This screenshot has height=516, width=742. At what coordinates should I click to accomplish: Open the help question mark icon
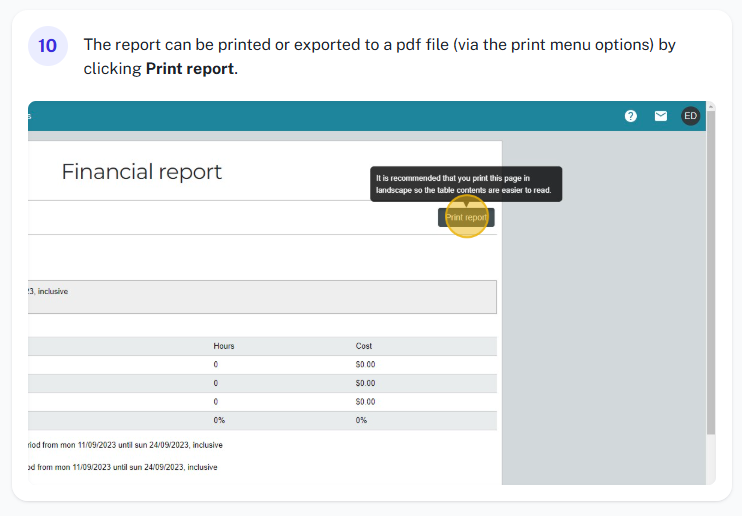point(630,116)
